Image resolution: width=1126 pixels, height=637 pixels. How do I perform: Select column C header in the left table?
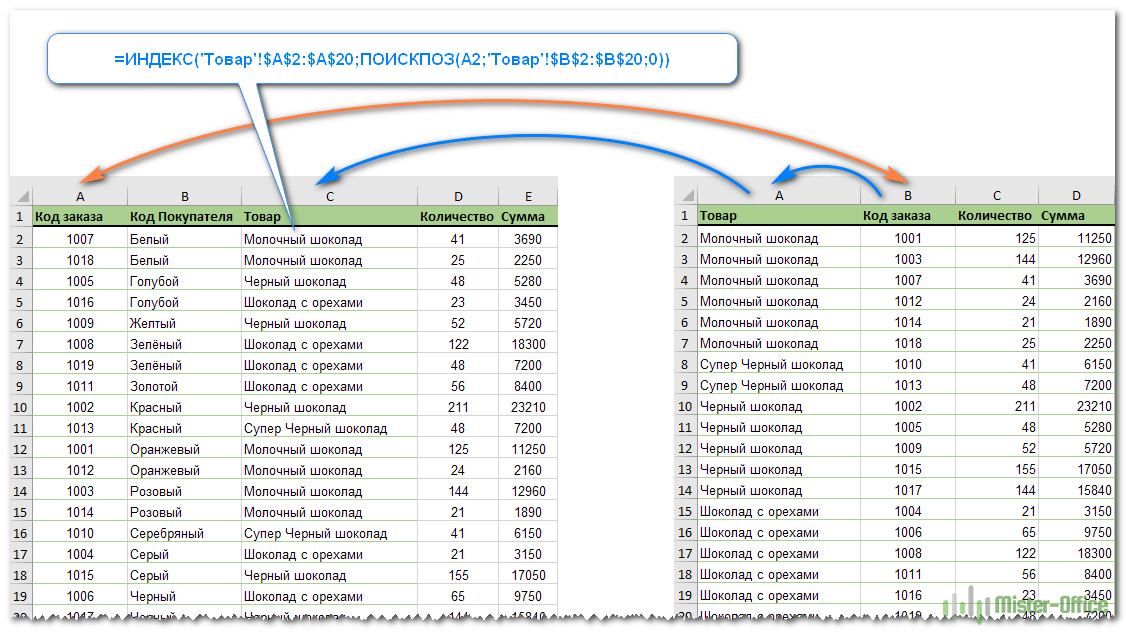coord(330,196)
